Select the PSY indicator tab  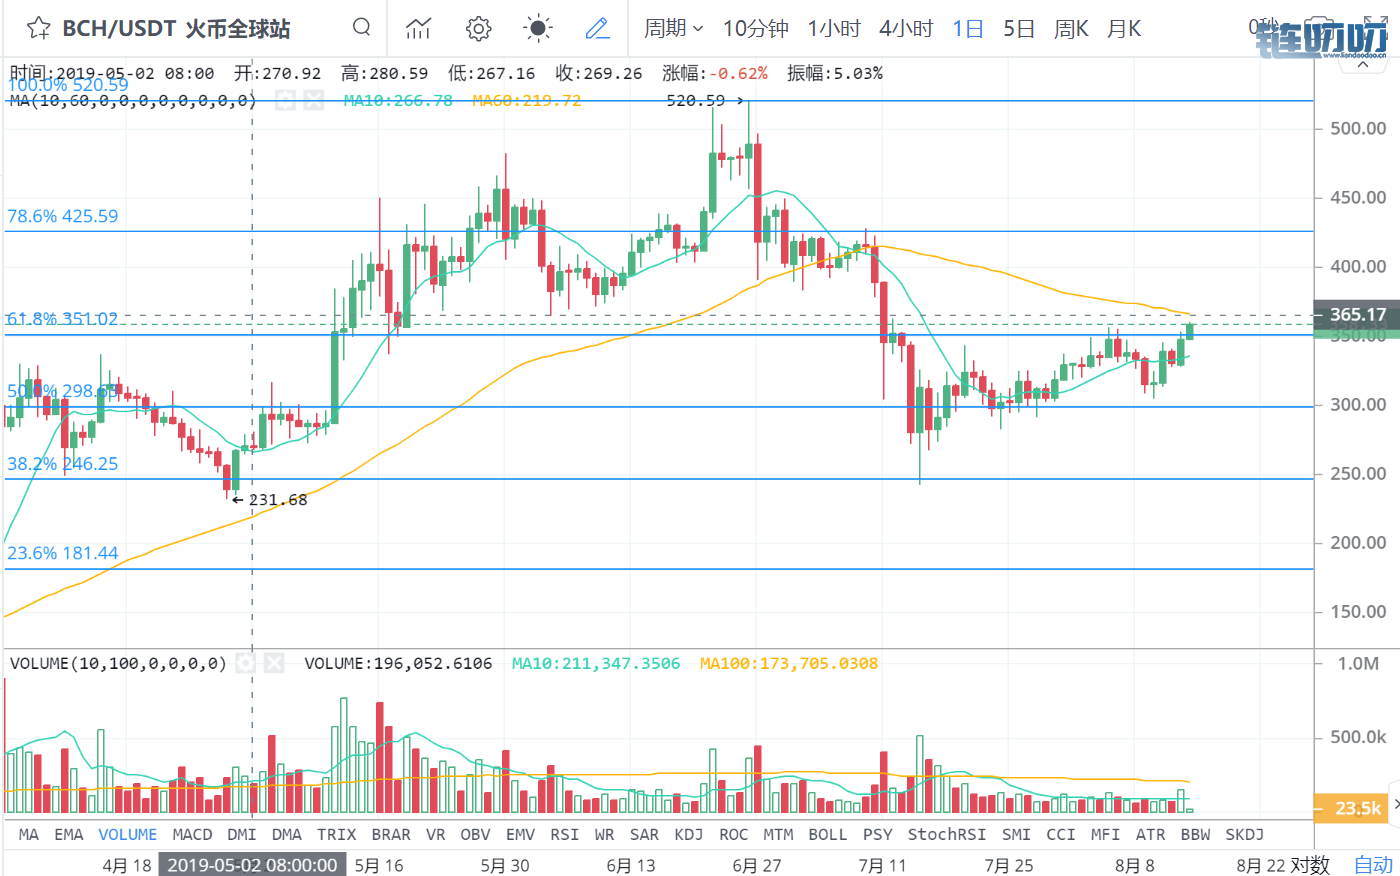pyautogui.click(x=878, y=834)
